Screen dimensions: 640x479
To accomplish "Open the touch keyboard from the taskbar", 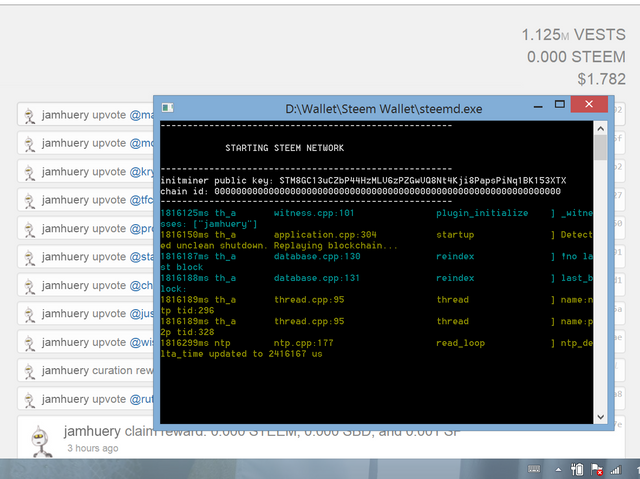I will (534, 469).
